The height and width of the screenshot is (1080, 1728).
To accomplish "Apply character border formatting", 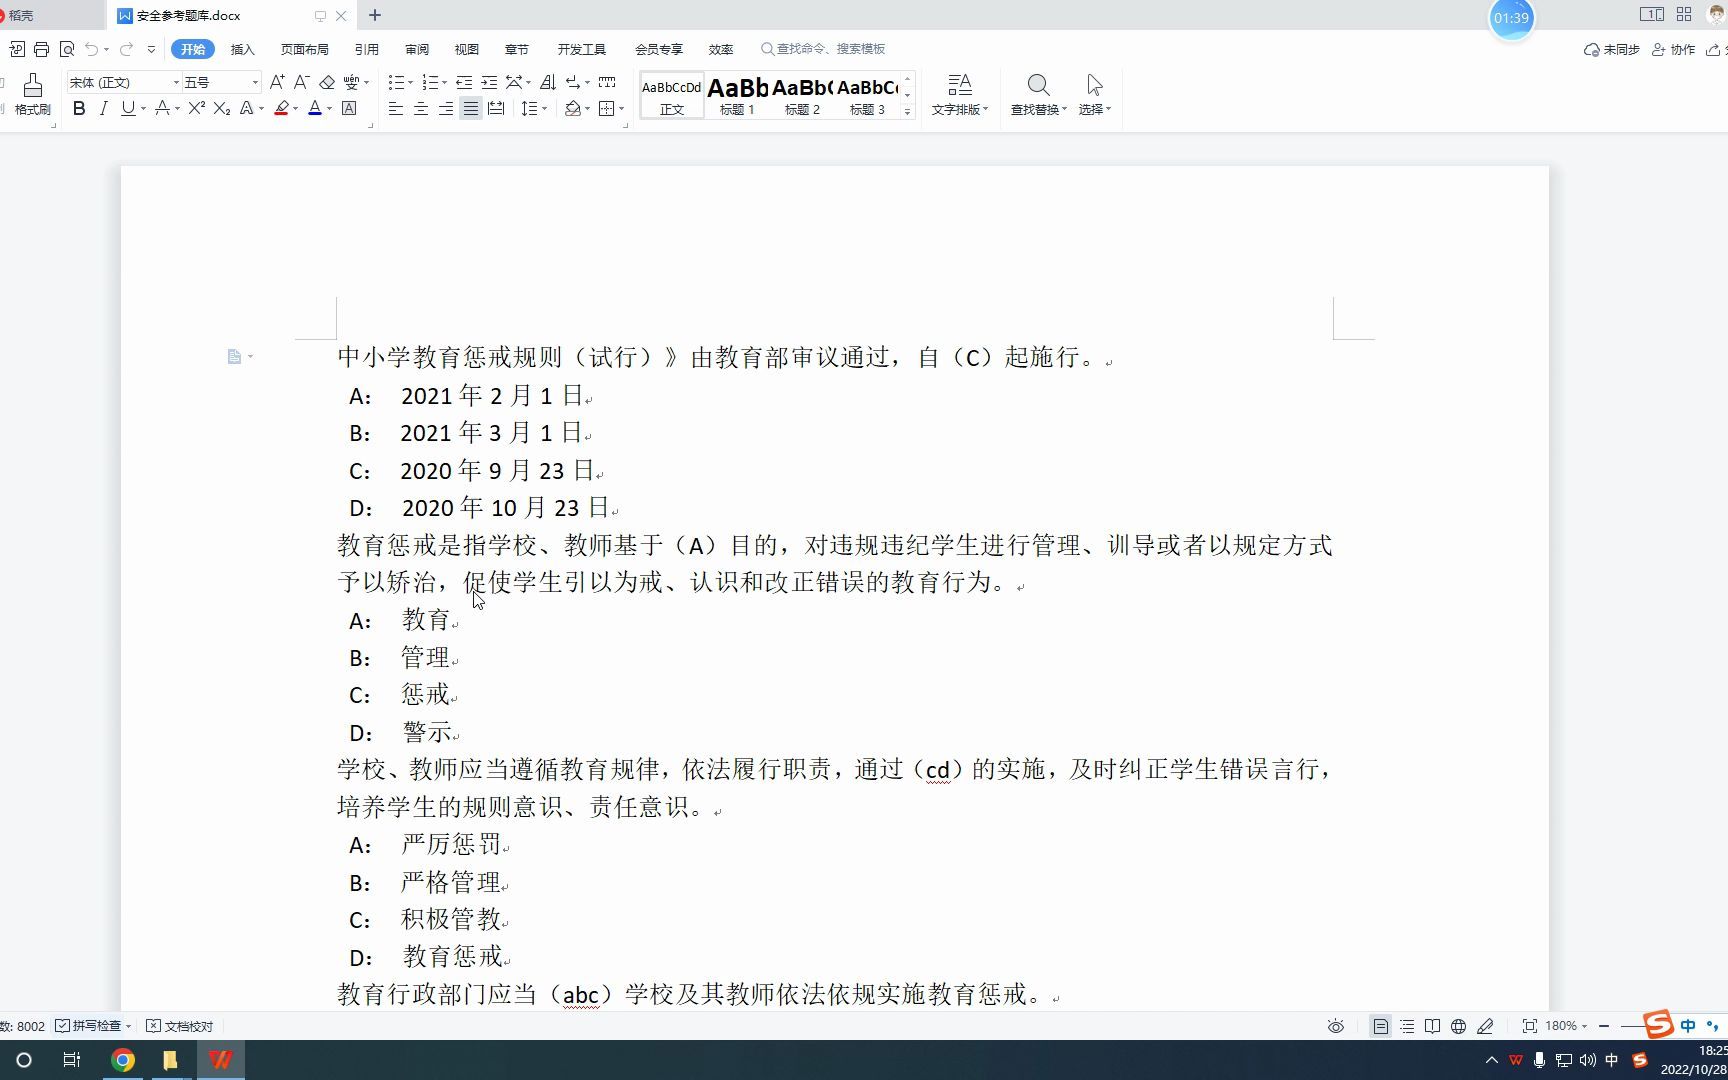I will point(349,109).
